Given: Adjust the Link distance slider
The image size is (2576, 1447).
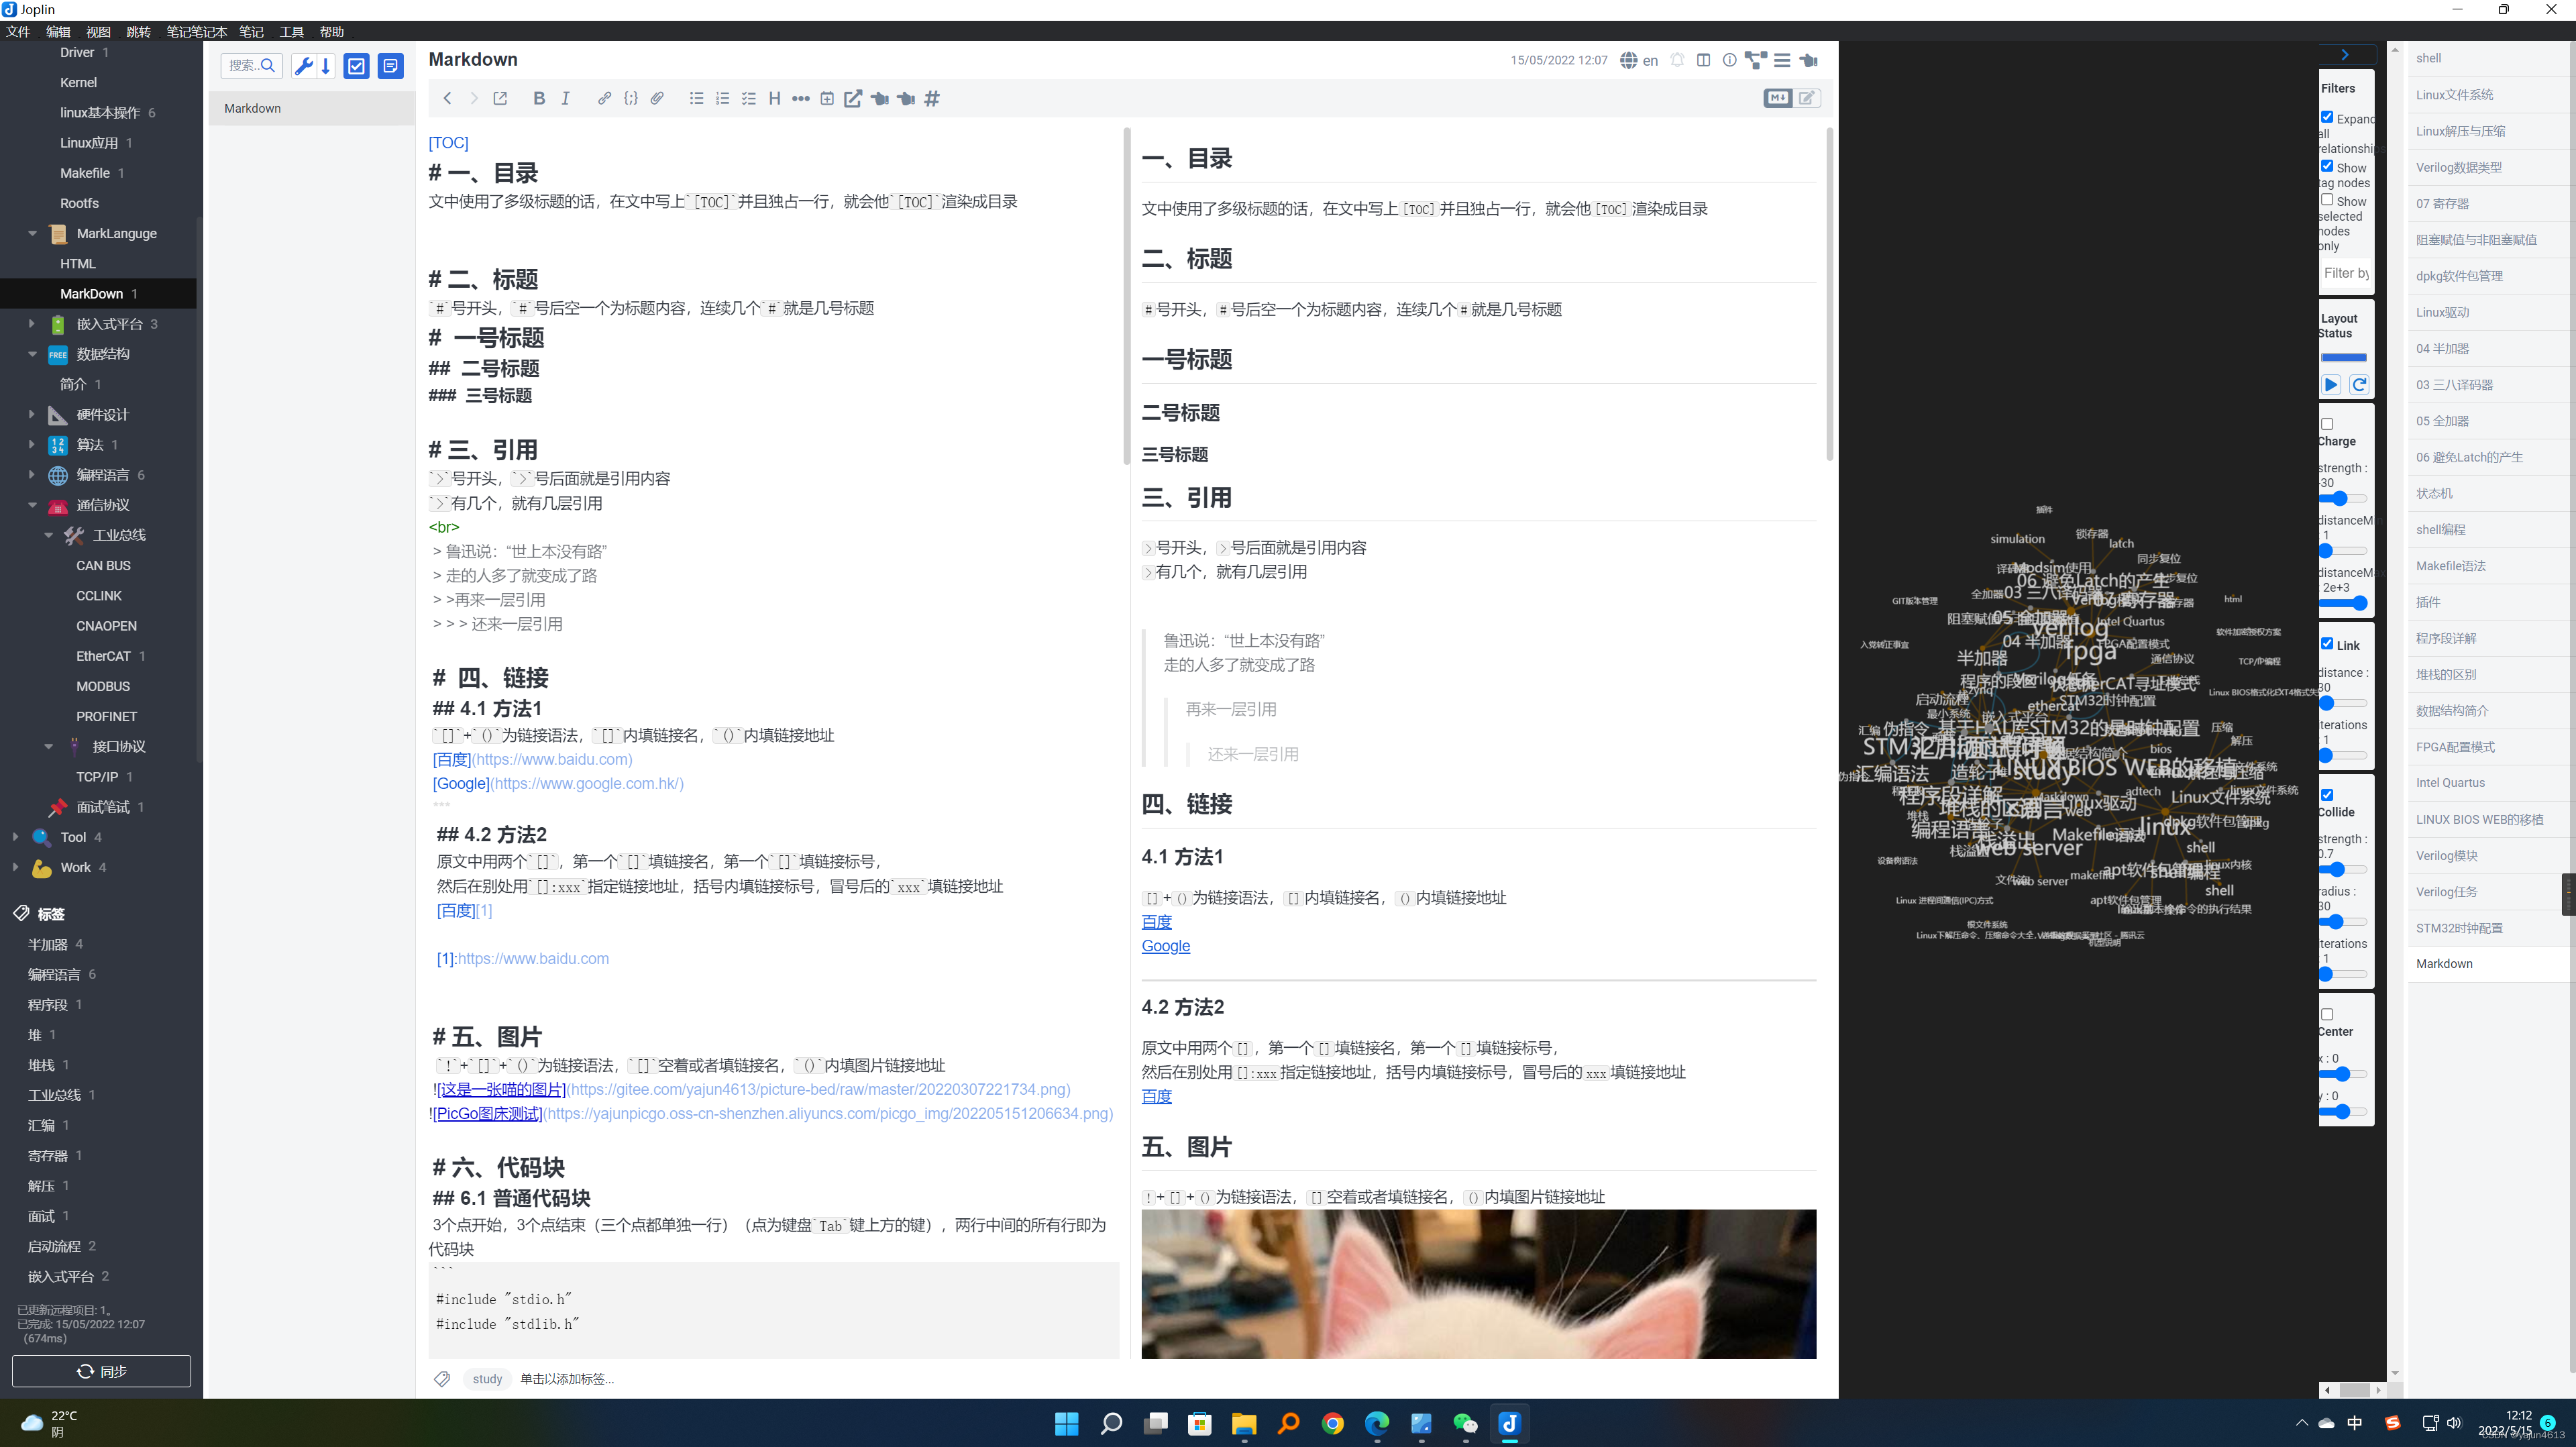Looking at the screenshot, I should pyautogui.click(x=2343, y=703).
